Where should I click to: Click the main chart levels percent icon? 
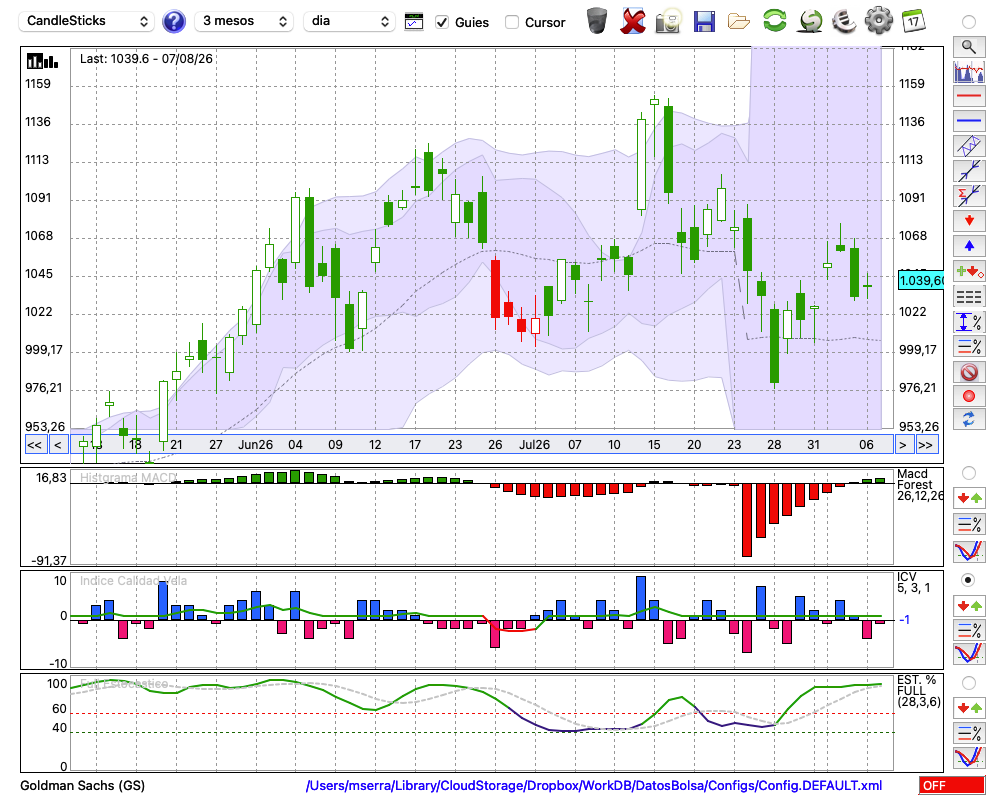969,346
